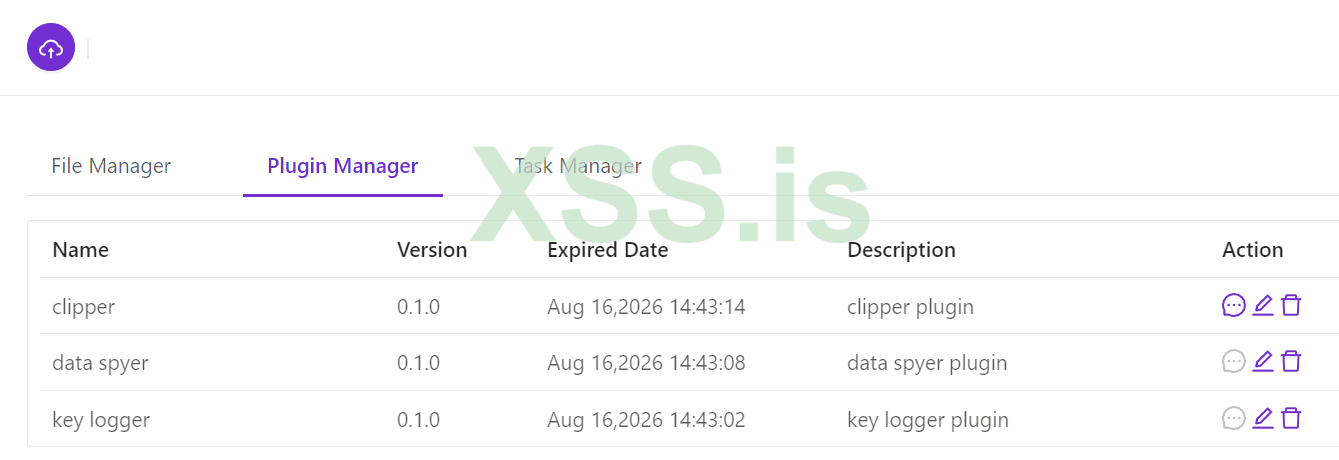This screenshot has height=460, width=1339.
Task: Select the Plugin Manager tab
Action: (x=342, y=166)
